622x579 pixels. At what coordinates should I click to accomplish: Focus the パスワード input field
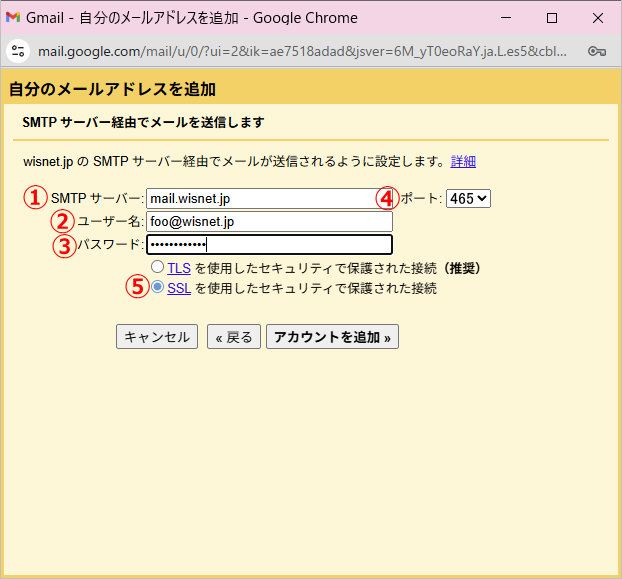point(269,244)
